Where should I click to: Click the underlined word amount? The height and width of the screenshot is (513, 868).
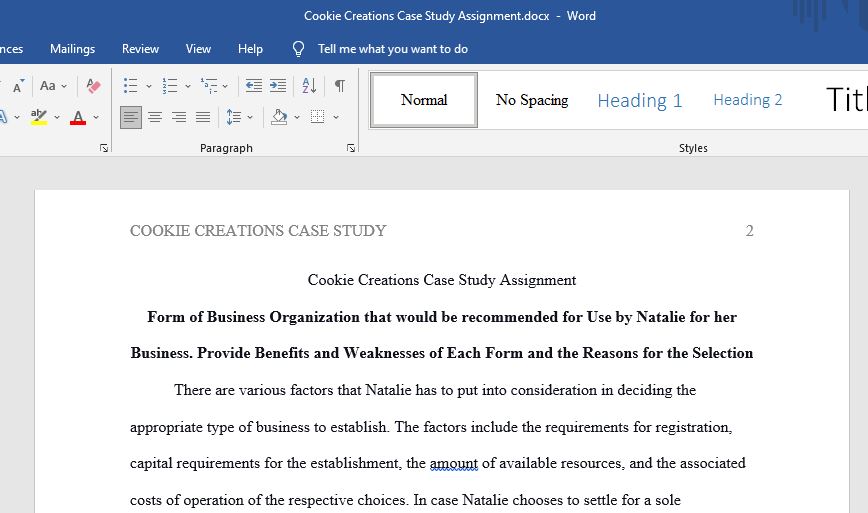click(x=454, y=463)
